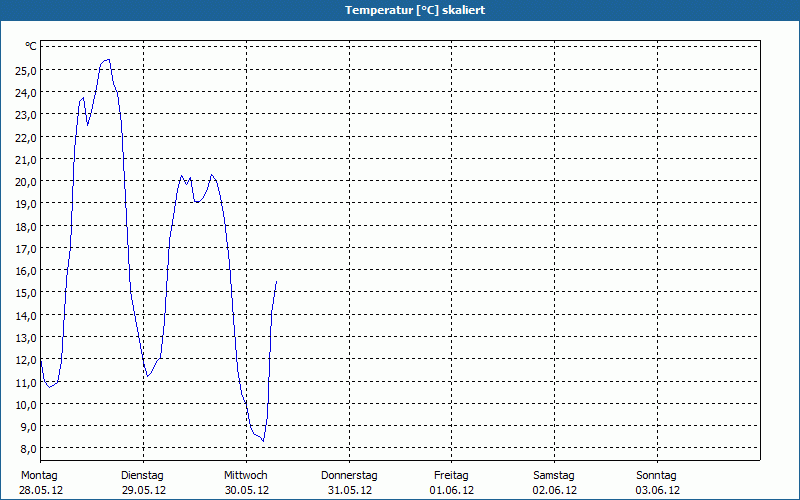Select the 16,0 axis label
Image resolution: width=800 pixels, height=500 pixels.
point(26,271)
